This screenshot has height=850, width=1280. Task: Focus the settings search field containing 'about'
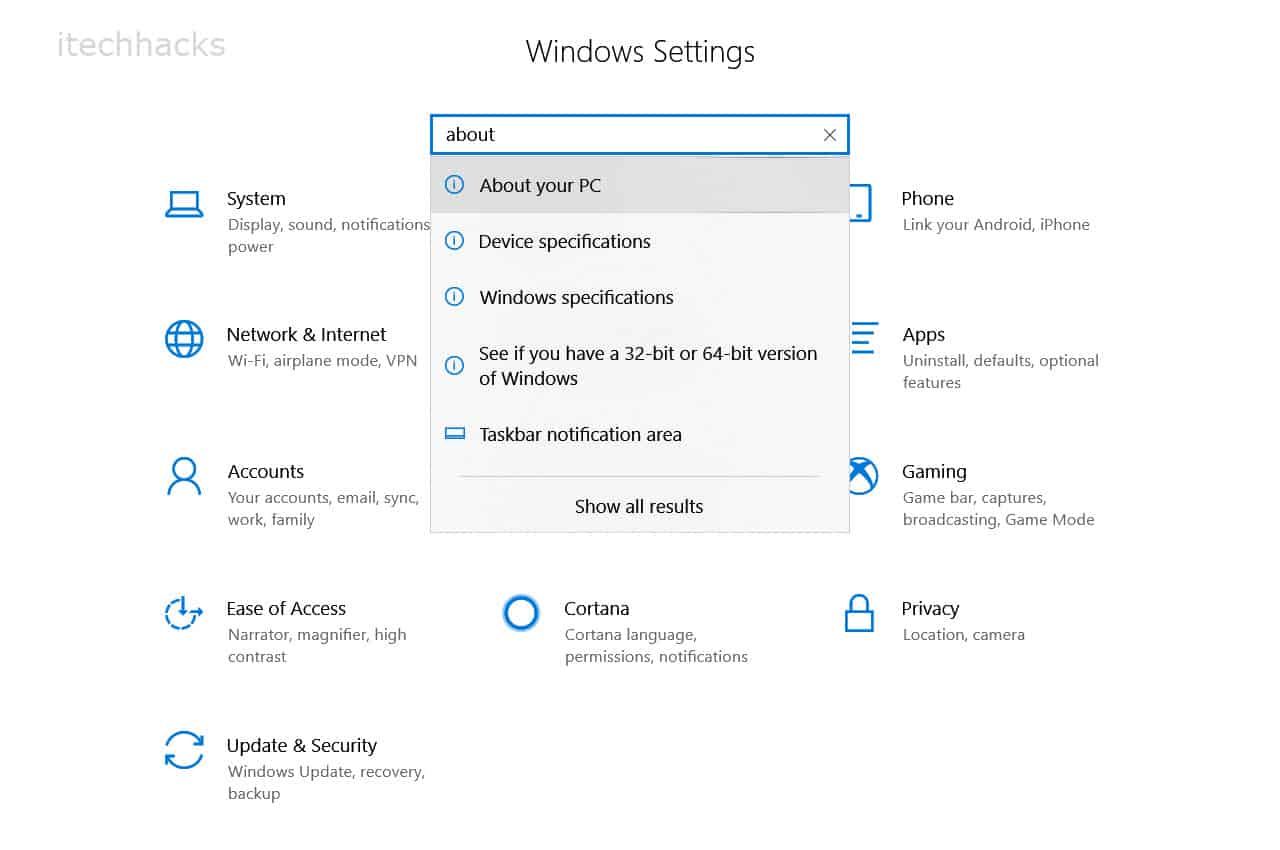(x=640, y=135)
